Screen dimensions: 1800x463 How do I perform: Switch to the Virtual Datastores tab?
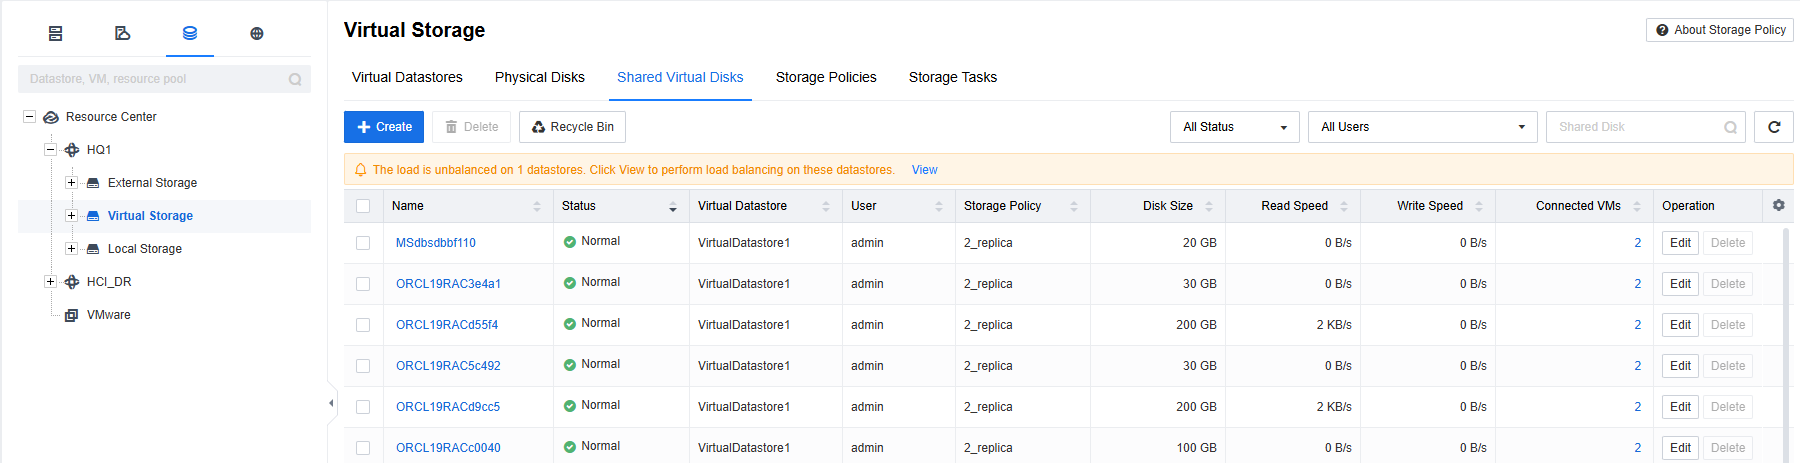pyautogui.click(x=407, y=77)
